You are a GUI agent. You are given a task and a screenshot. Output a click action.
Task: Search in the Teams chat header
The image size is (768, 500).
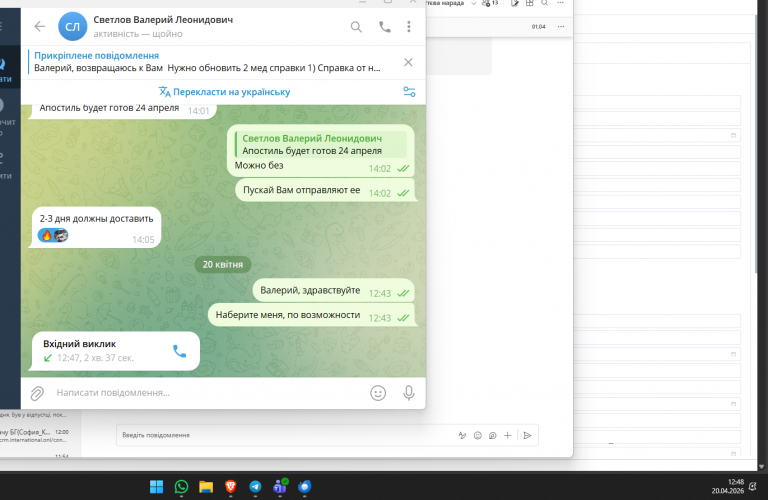click(545, 3)
